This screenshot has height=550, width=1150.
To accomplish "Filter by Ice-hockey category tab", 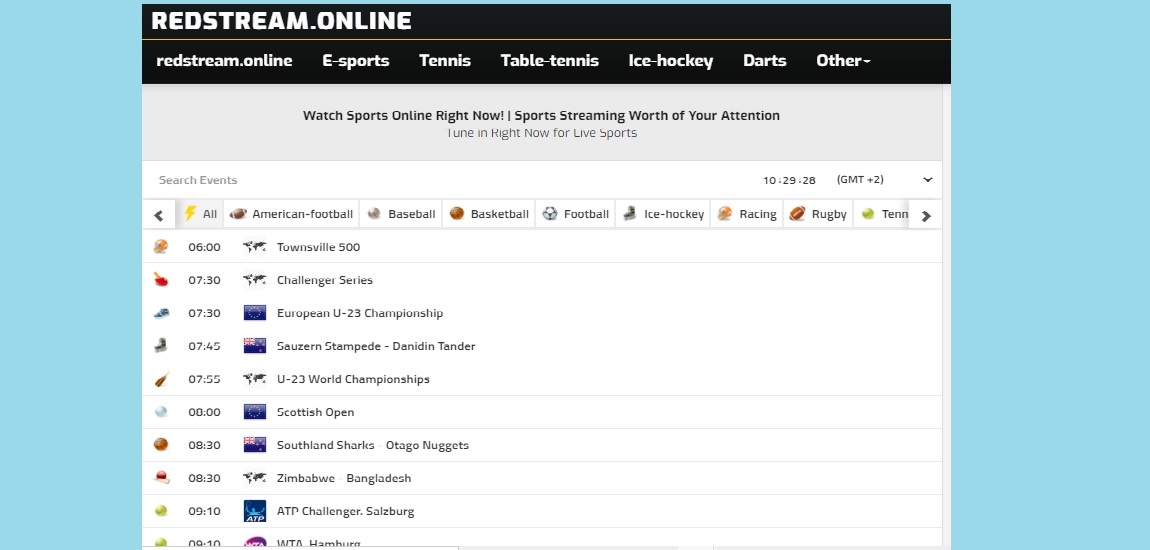I will pos(663,214).
